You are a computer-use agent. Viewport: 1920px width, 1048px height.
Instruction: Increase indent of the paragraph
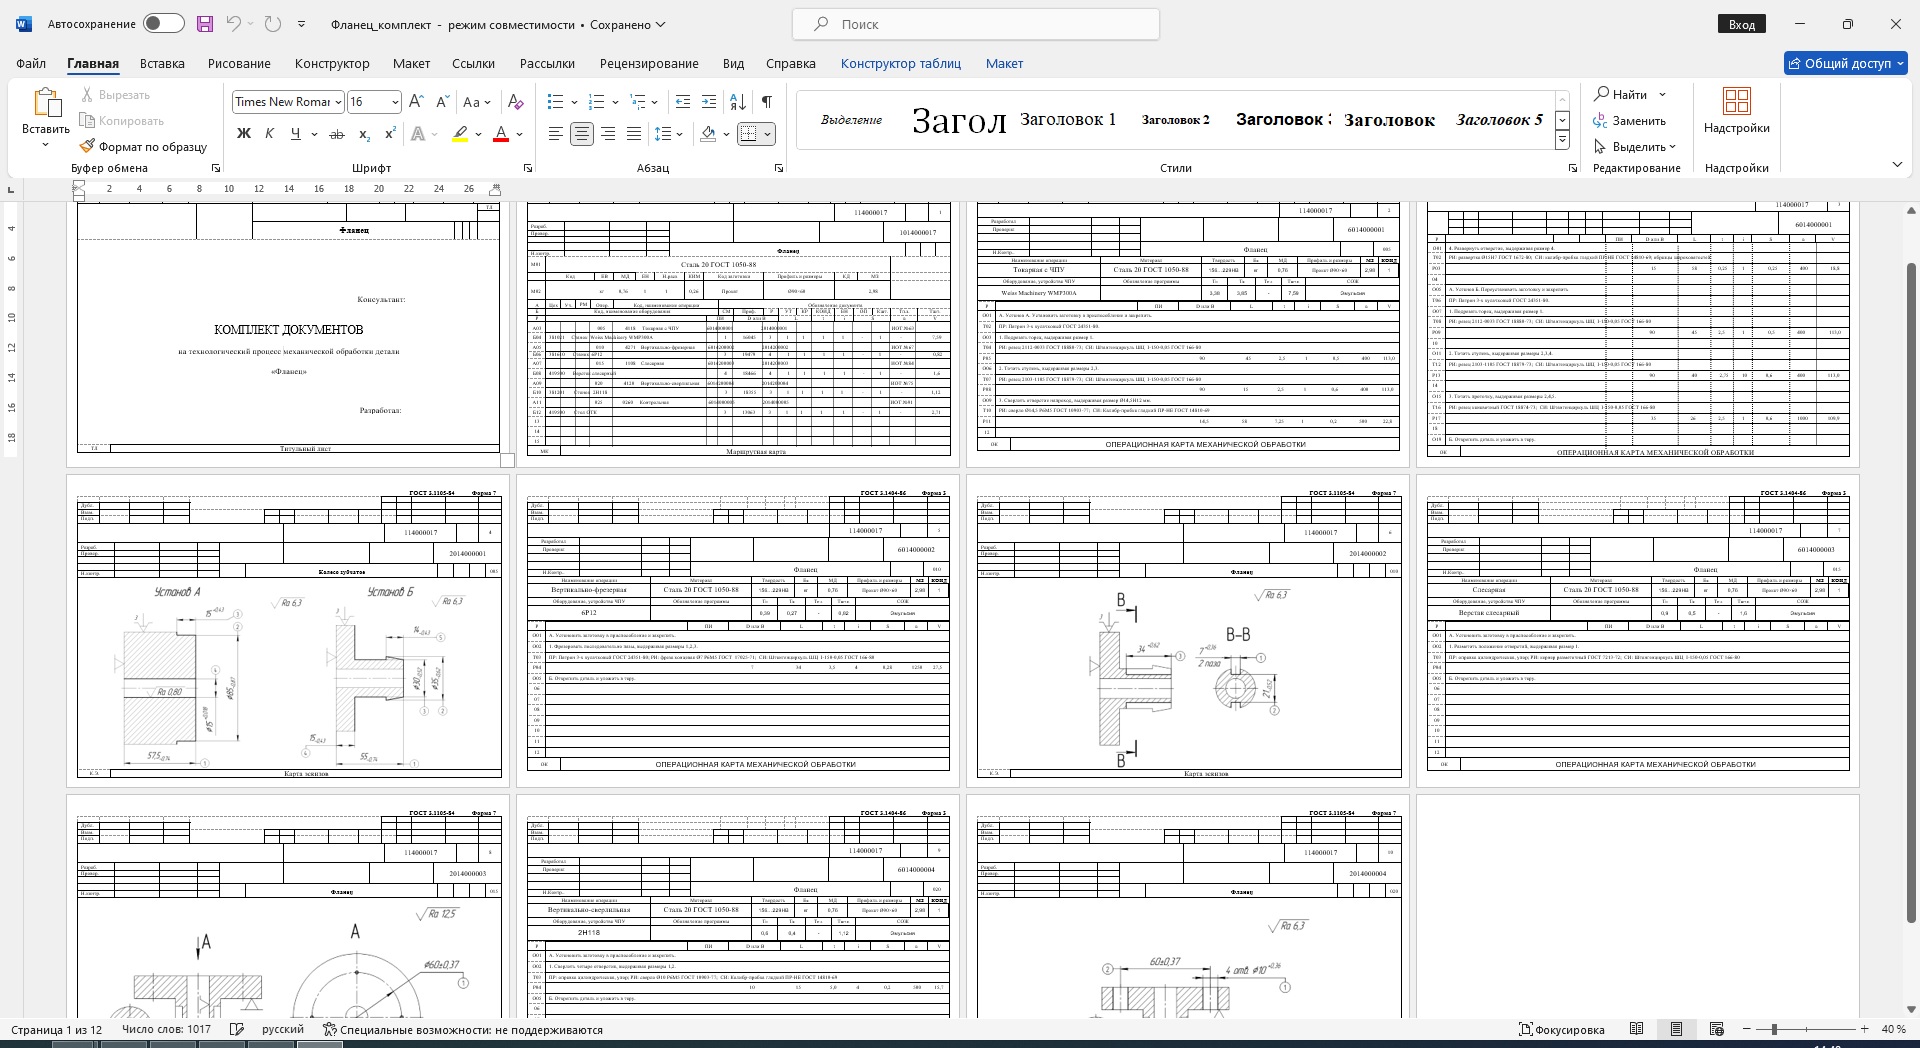[709, 102]
